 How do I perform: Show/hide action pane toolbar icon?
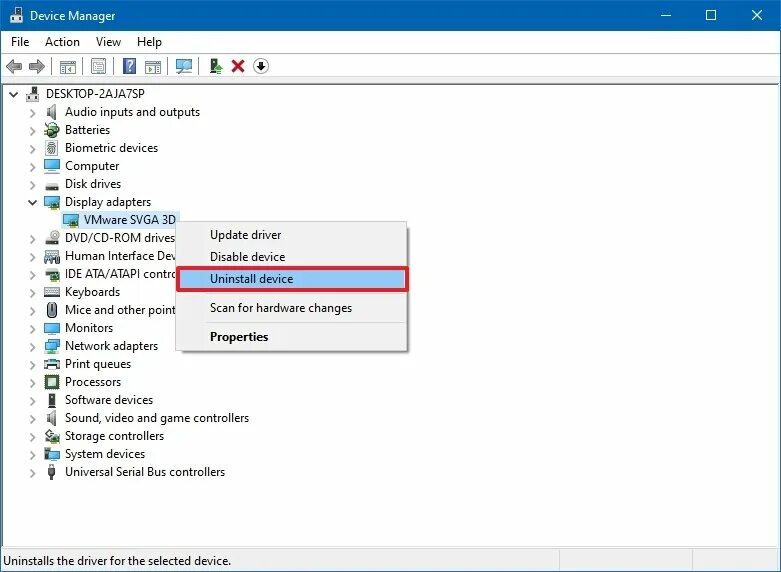tap(153, 66)
